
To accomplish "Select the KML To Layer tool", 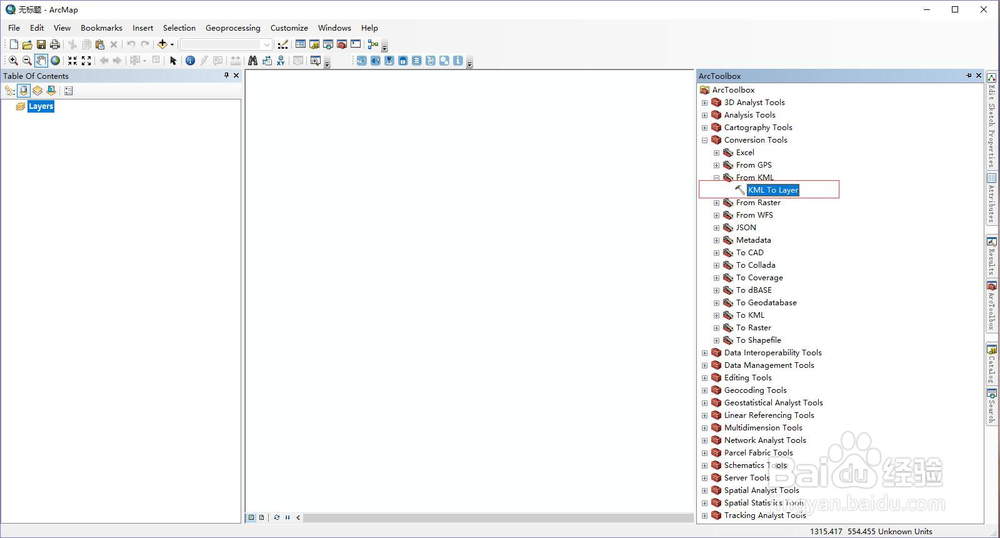I will click(773, 190).
